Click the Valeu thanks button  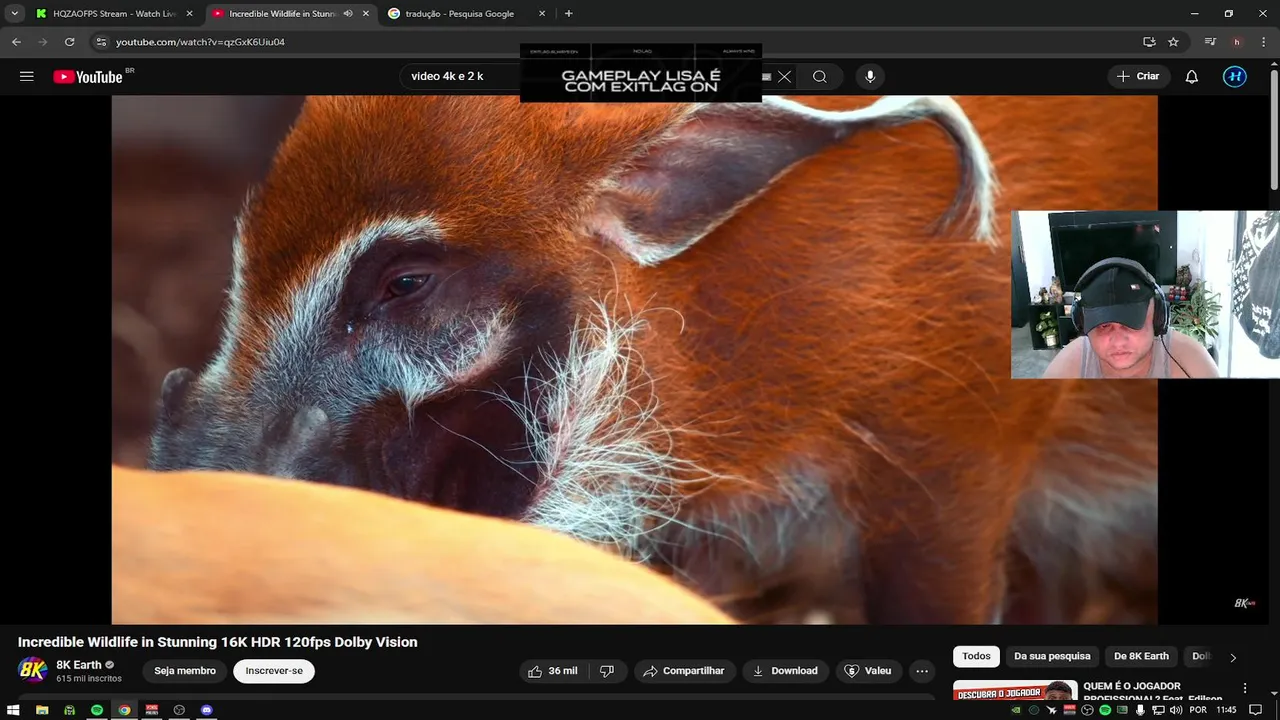(868, 671)
